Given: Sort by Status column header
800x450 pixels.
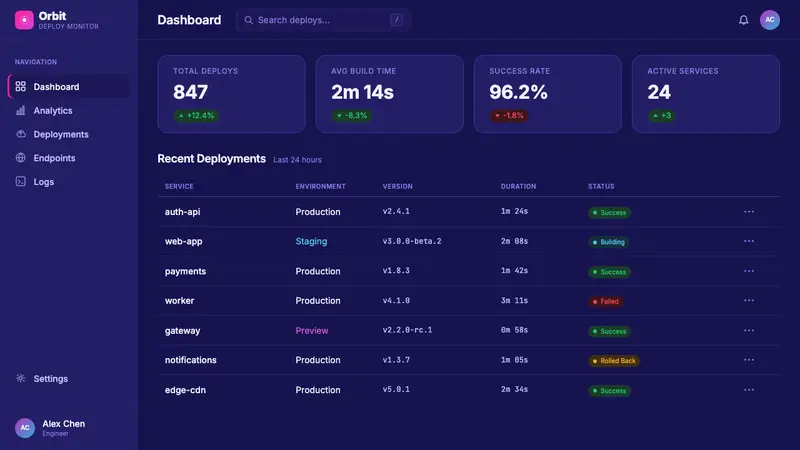Looking at the screenshot, I should (x=601, y=186).
